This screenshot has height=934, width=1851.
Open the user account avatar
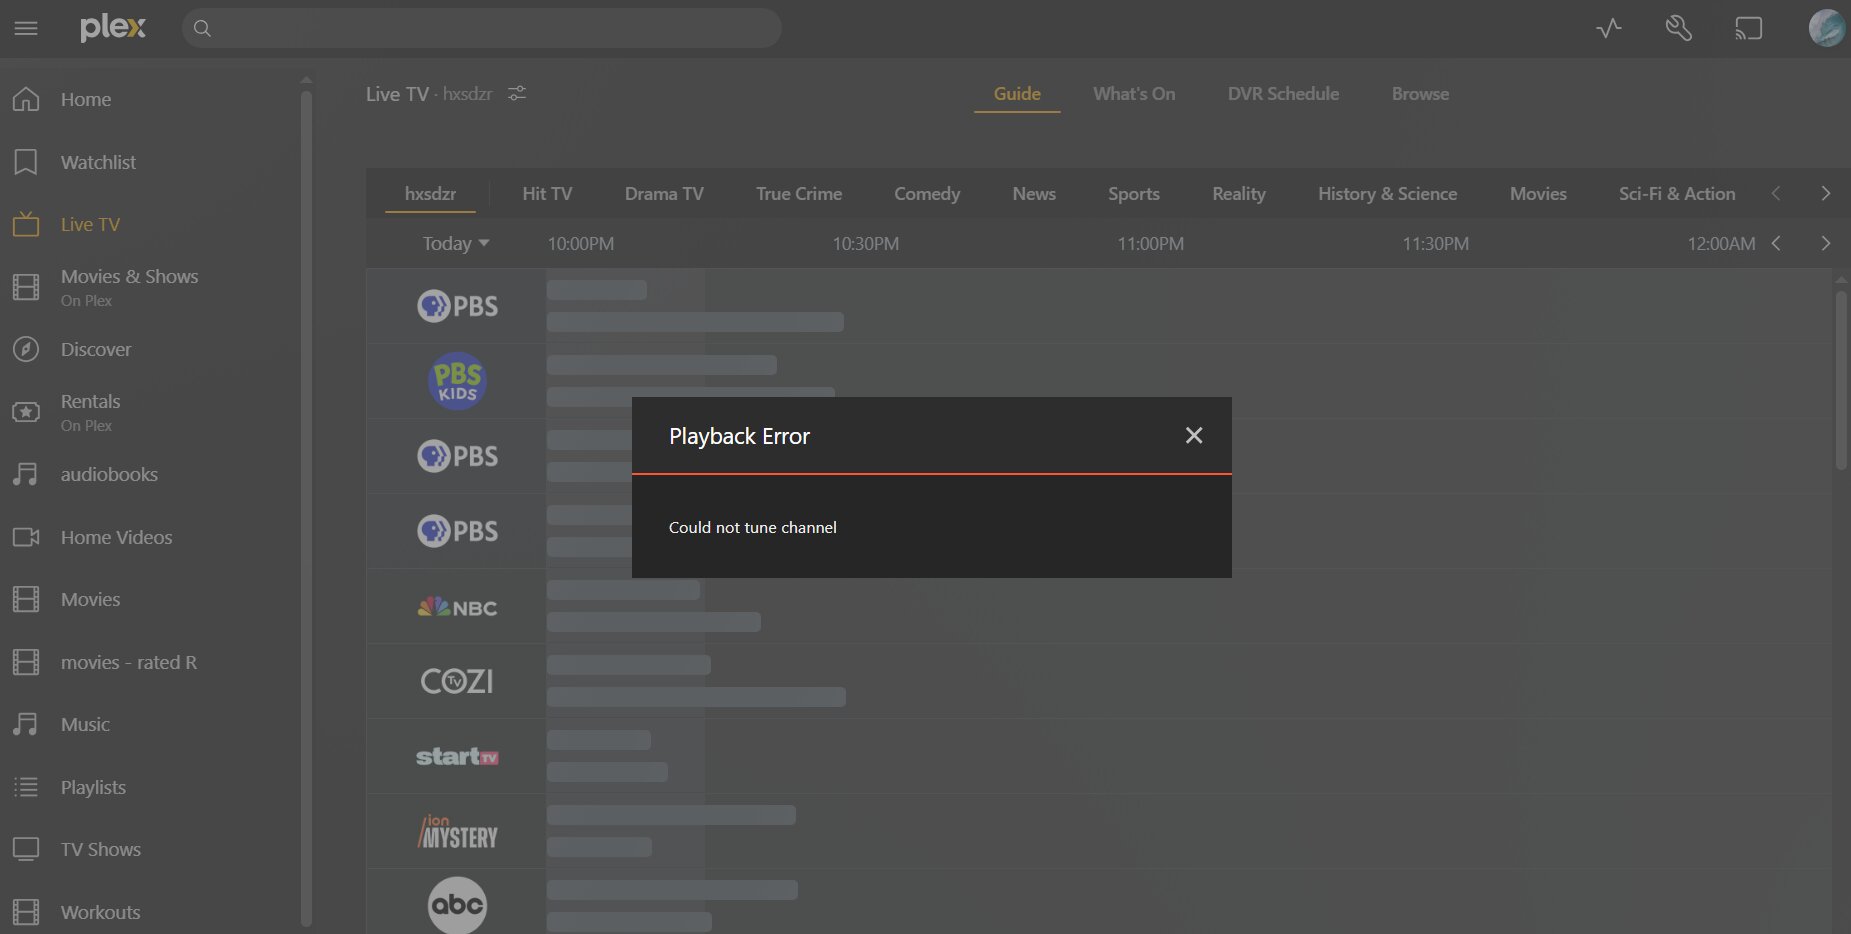click(x=1827, y=28)
